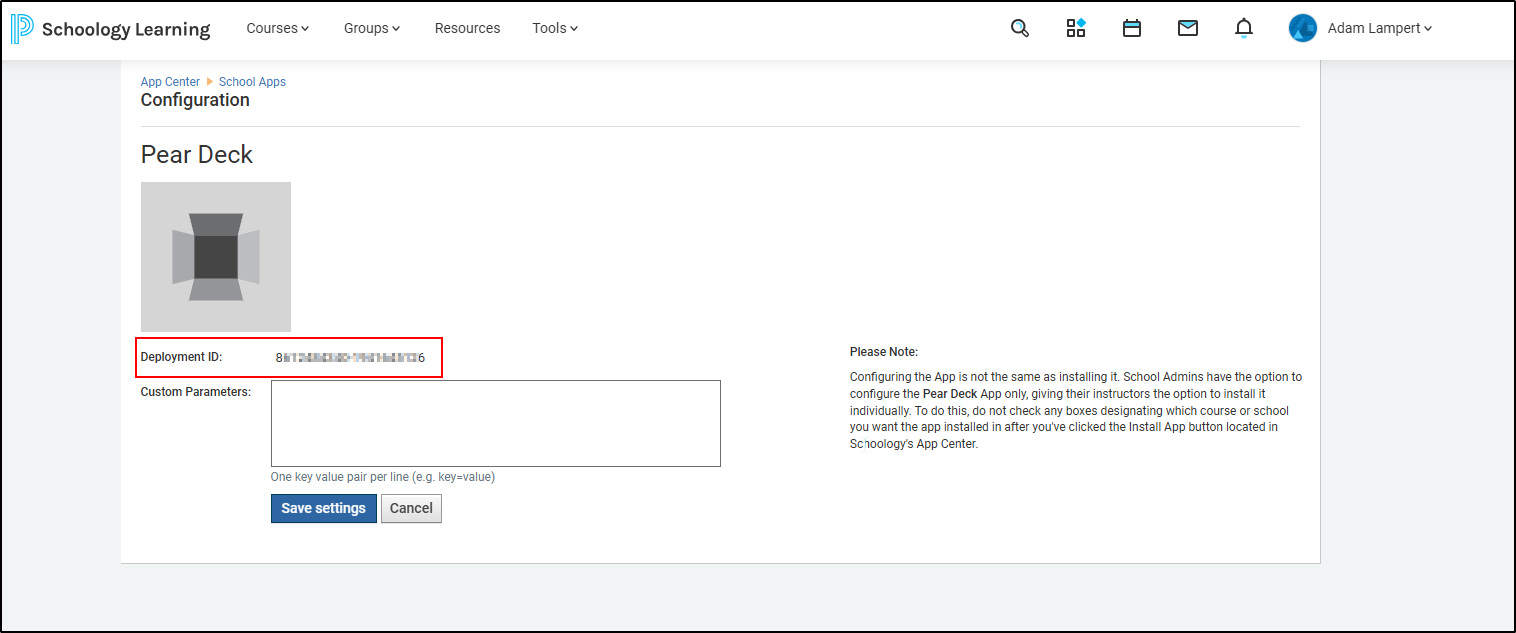Open the messages envelope icon
The width and height of the screenshot is (1516, 633).
click(x=1188, y=29)
